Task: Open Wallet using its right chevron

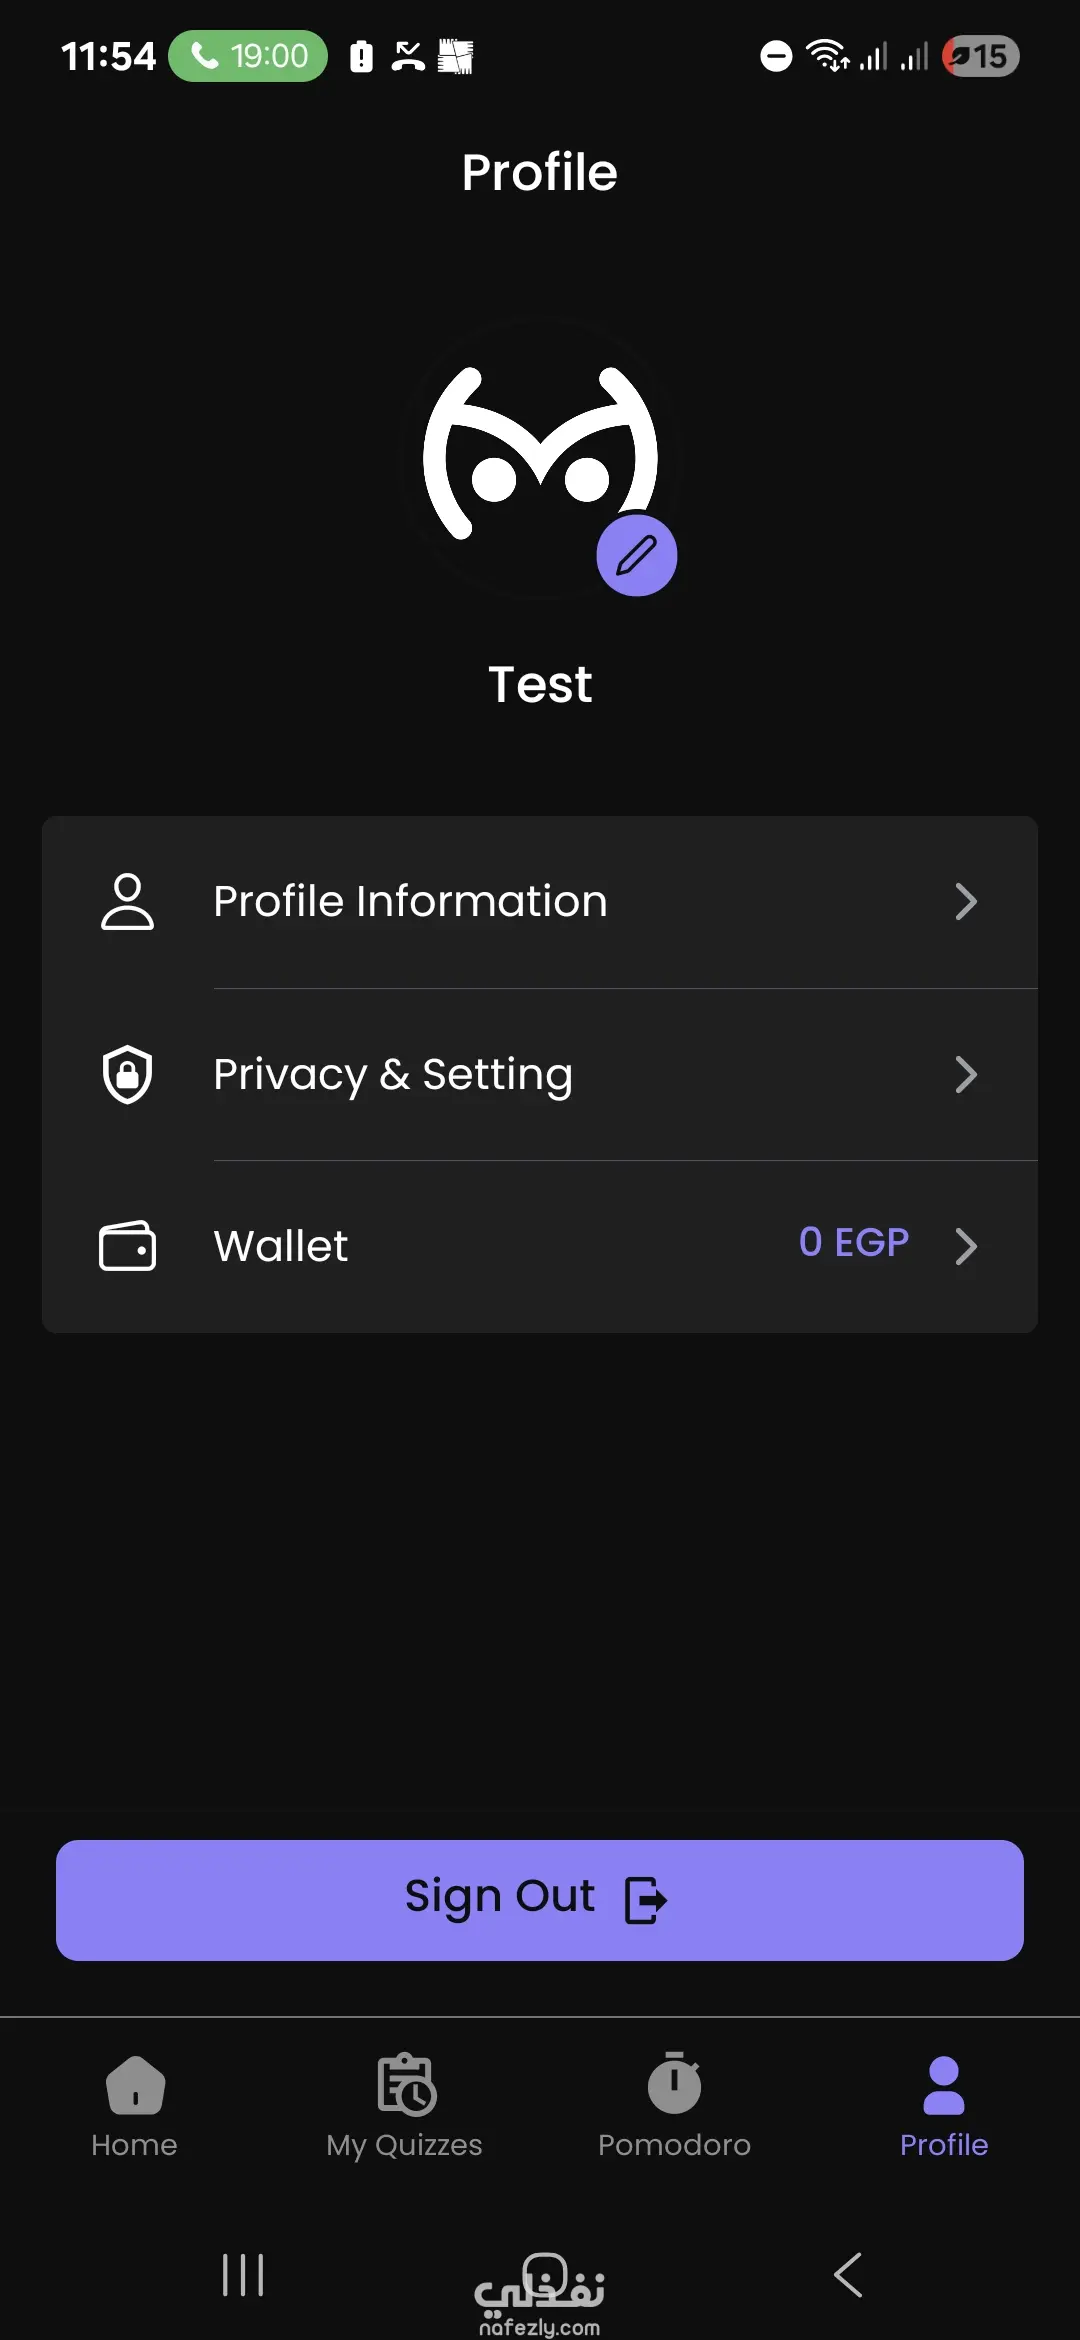Action: point(965,1246)
